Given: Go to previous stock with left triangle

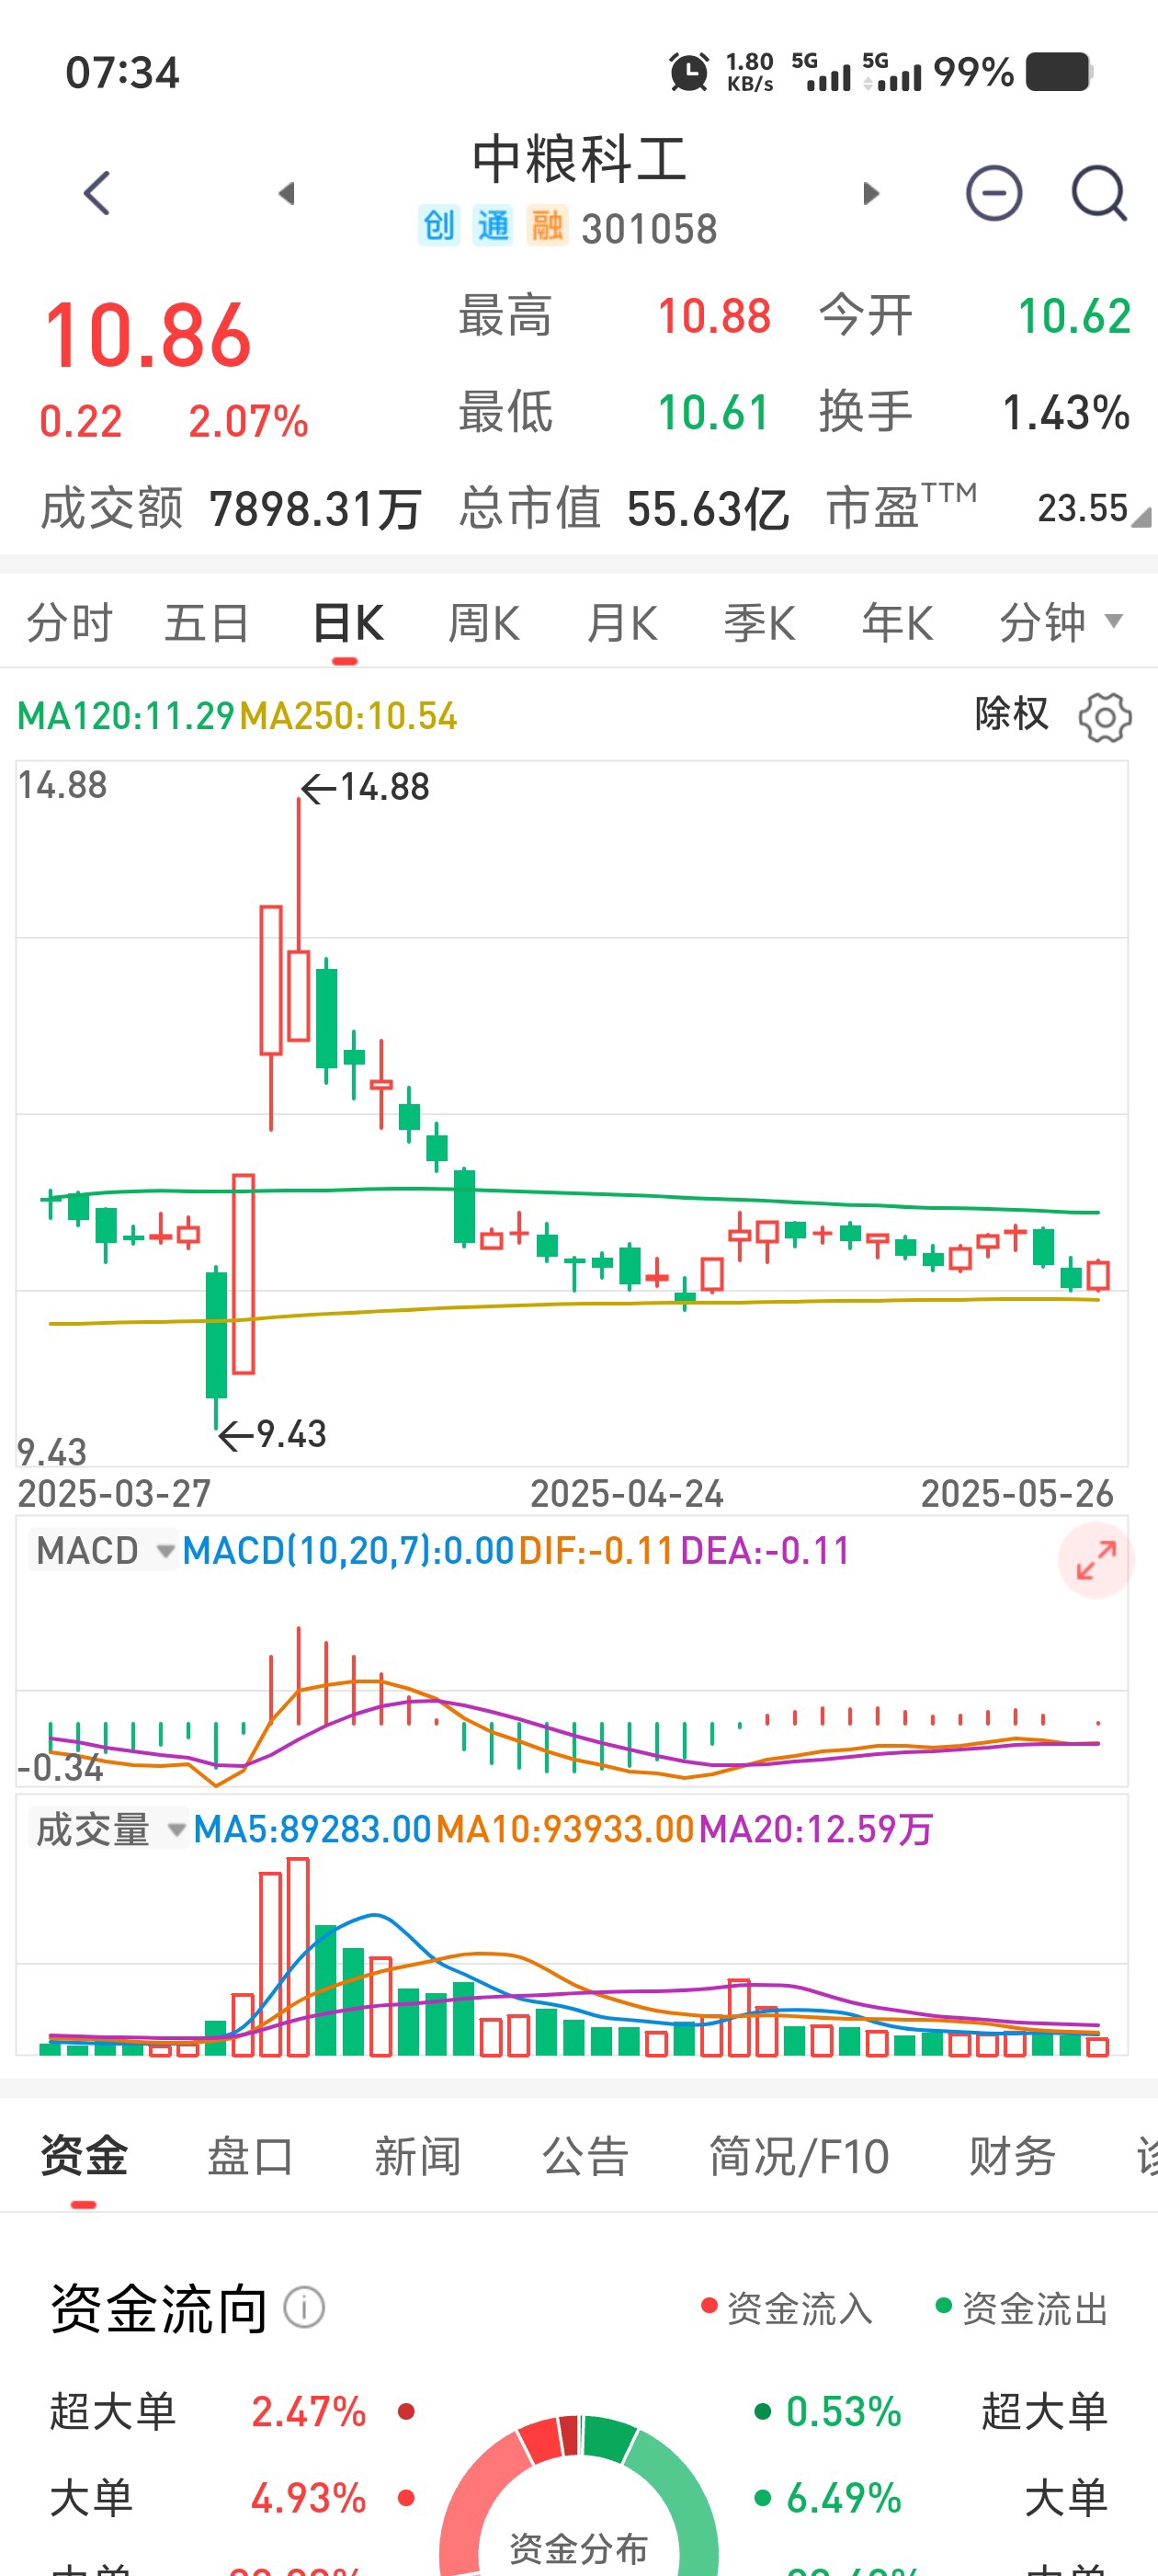Looking at the screenshot, I should [x=287, y=193].
